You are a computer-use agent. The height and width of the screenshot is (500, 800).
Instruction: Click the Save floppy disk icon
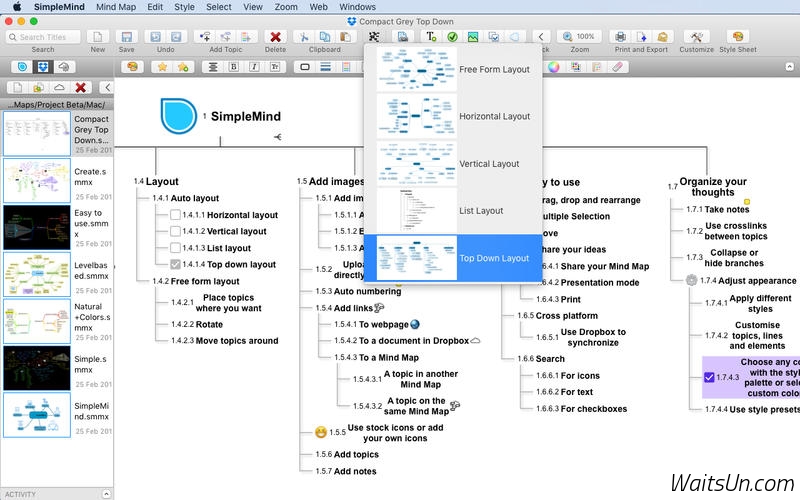[127, 37]
